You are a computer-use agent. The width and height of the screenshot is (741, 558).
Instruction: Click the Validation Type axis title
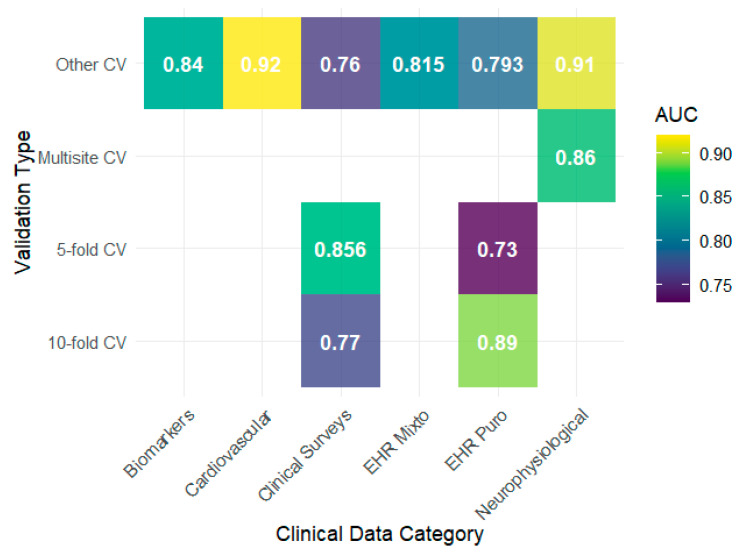tap(23, 202)
